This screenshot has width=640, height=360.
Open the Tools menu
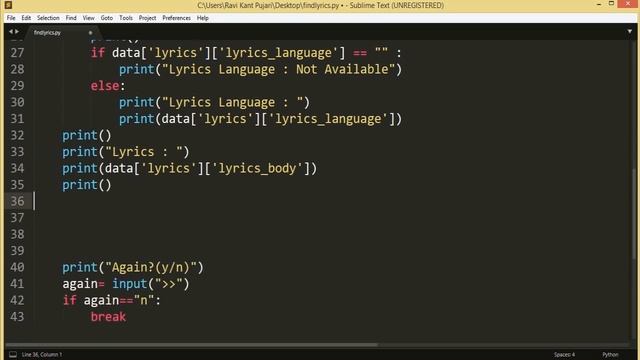(x=126, y=18)
